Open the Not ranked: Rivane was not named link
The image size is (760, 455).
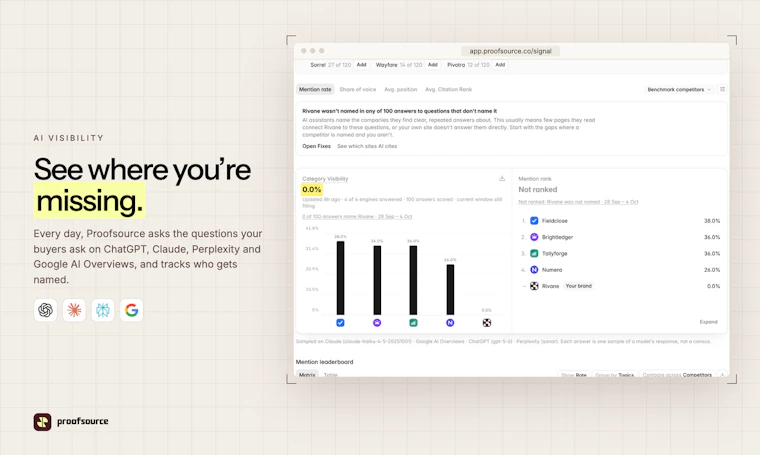tap(578, 202)
